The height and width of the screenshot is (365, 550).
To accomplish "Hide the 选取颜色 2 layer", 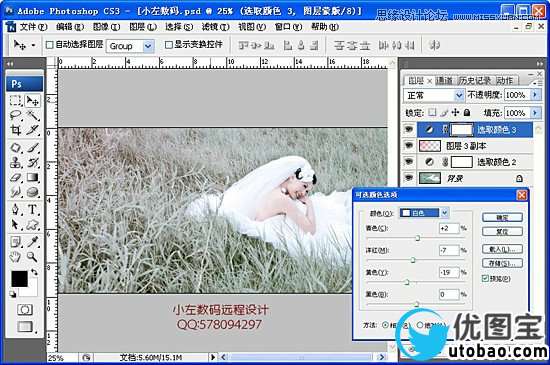I will coord(409,162).
